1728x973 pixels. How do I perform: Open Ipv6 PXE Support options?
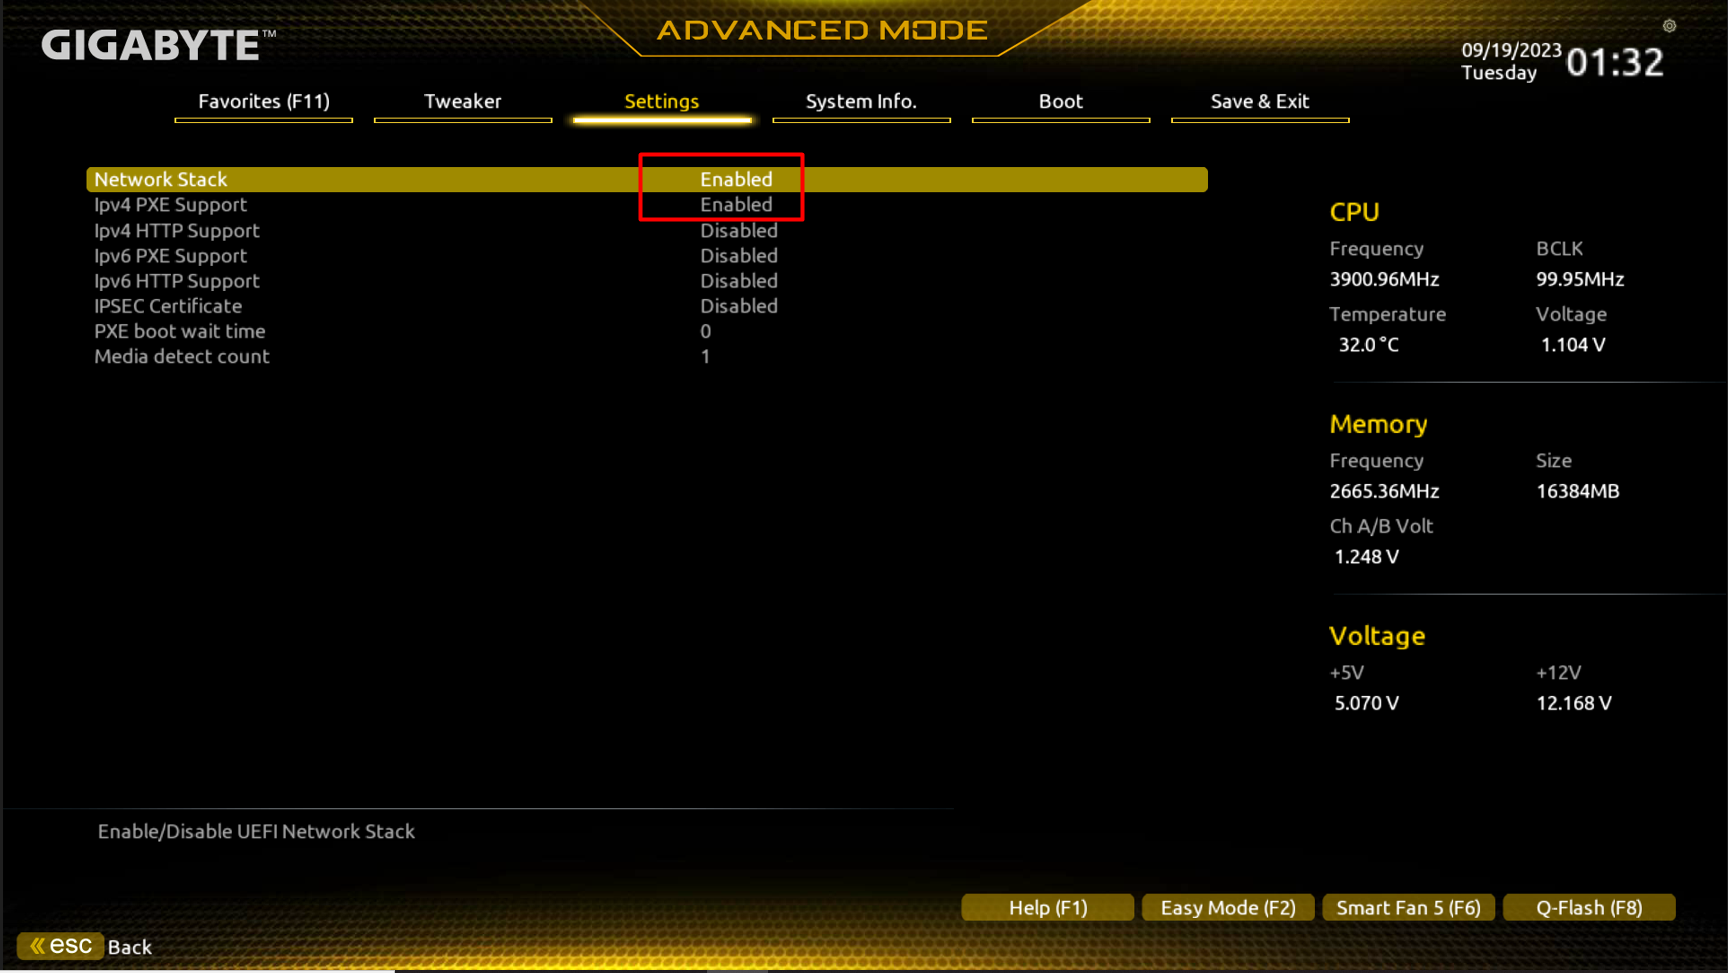point(739,255)
